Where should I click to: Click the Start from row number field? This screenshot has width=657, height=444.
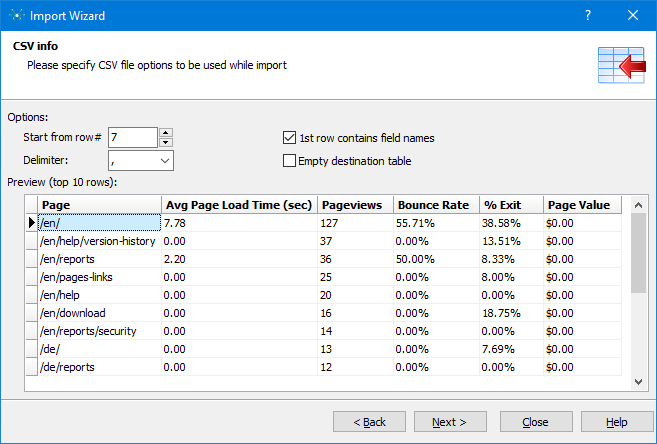[x=132, y=138]
